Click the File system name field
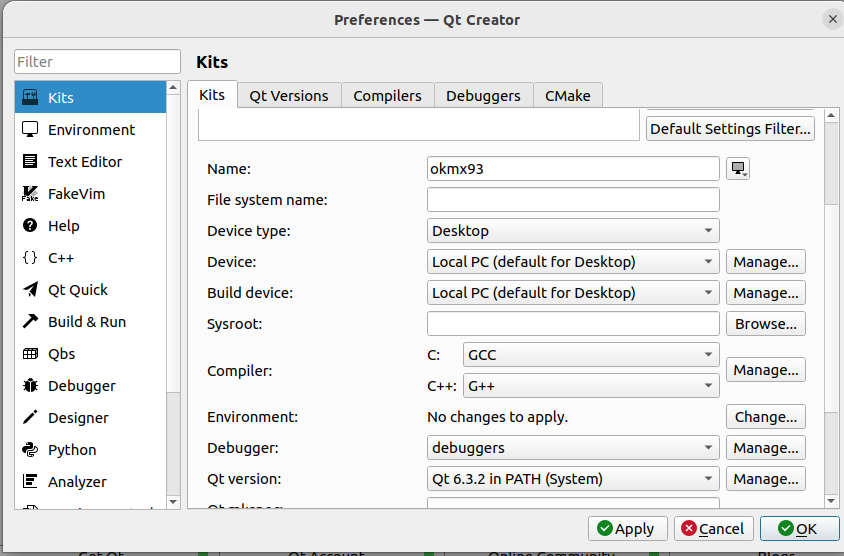Viewport: 844px width, 556px height. click(x=573, y=200)
